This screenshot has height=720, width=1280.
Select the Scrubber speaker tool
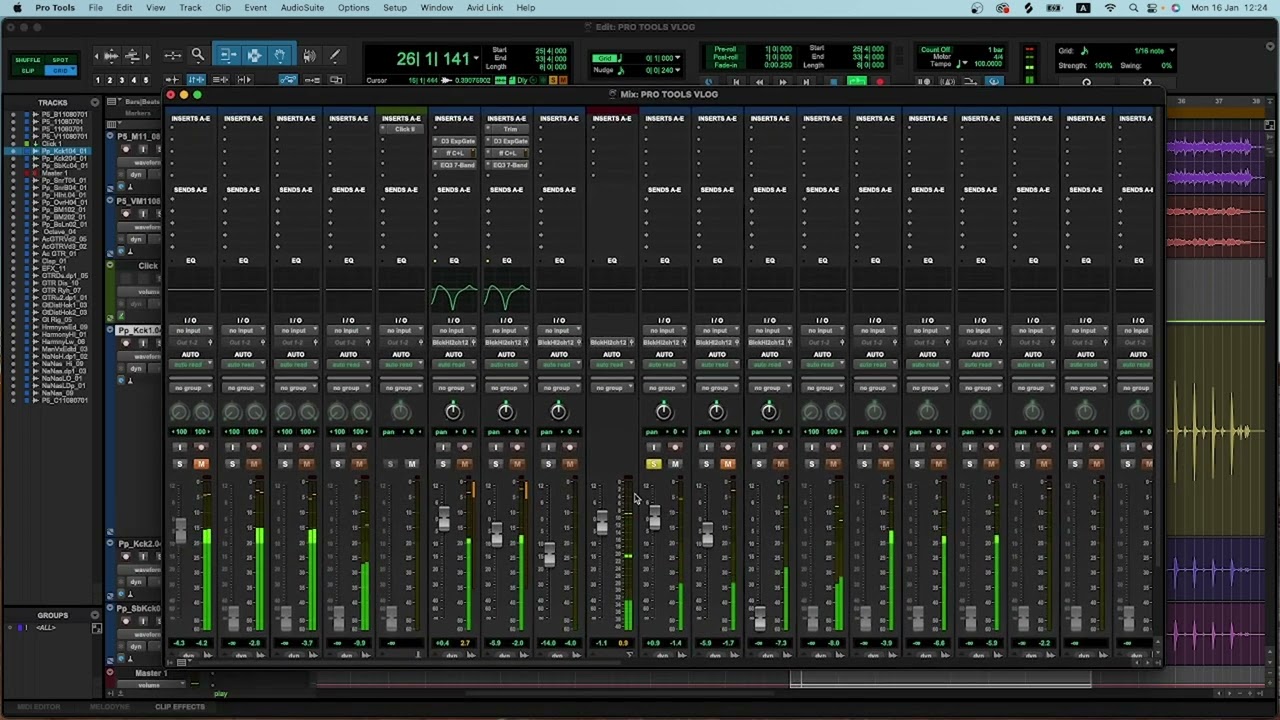309,56
